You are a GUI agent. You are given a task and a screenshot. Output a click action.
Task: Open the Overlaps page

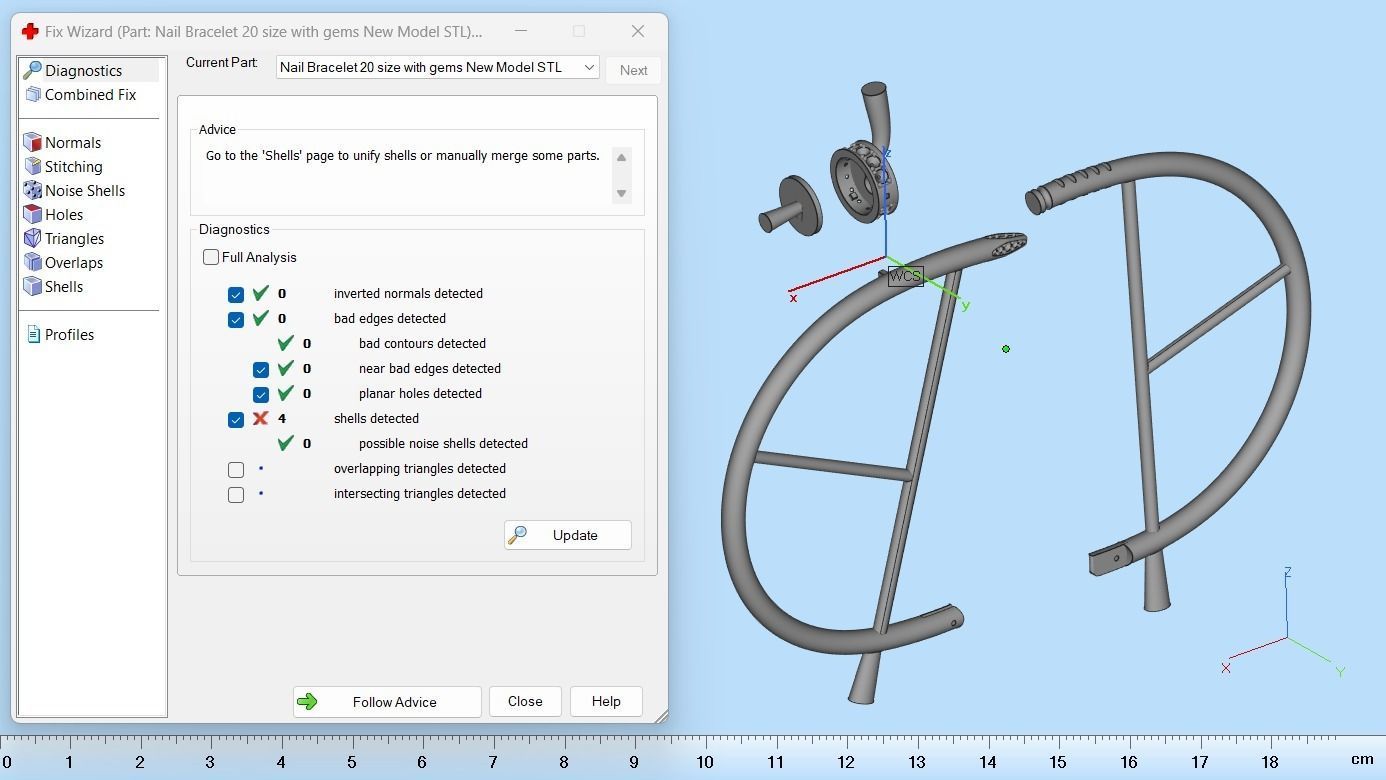[x=73, y=262]
